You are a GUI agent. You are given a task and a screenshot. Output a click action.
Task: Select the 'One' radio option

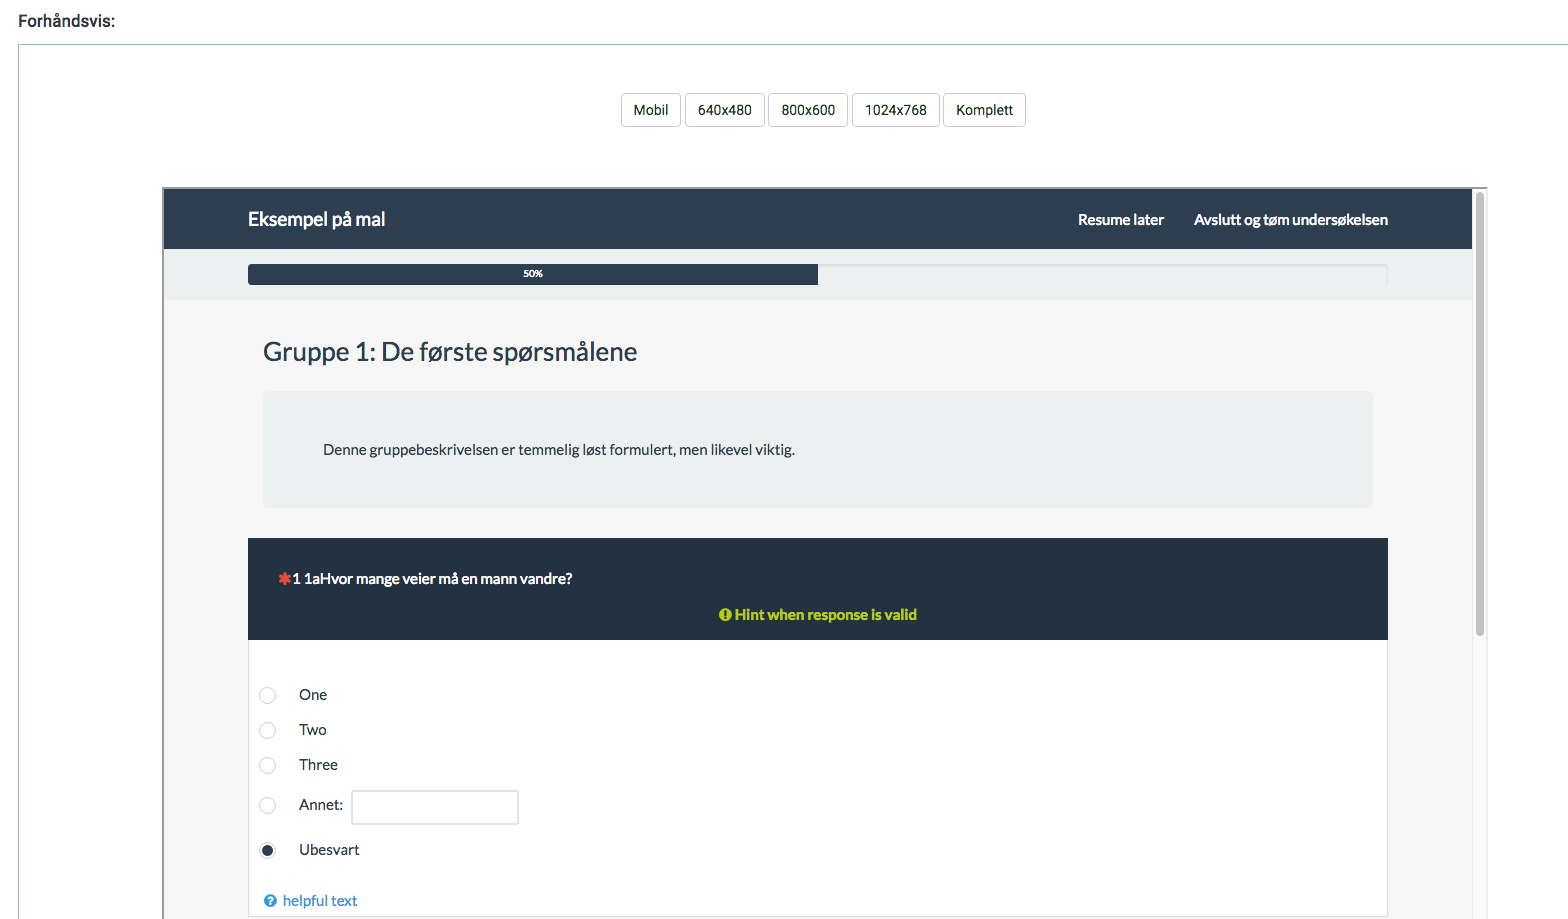click(268, 695)
